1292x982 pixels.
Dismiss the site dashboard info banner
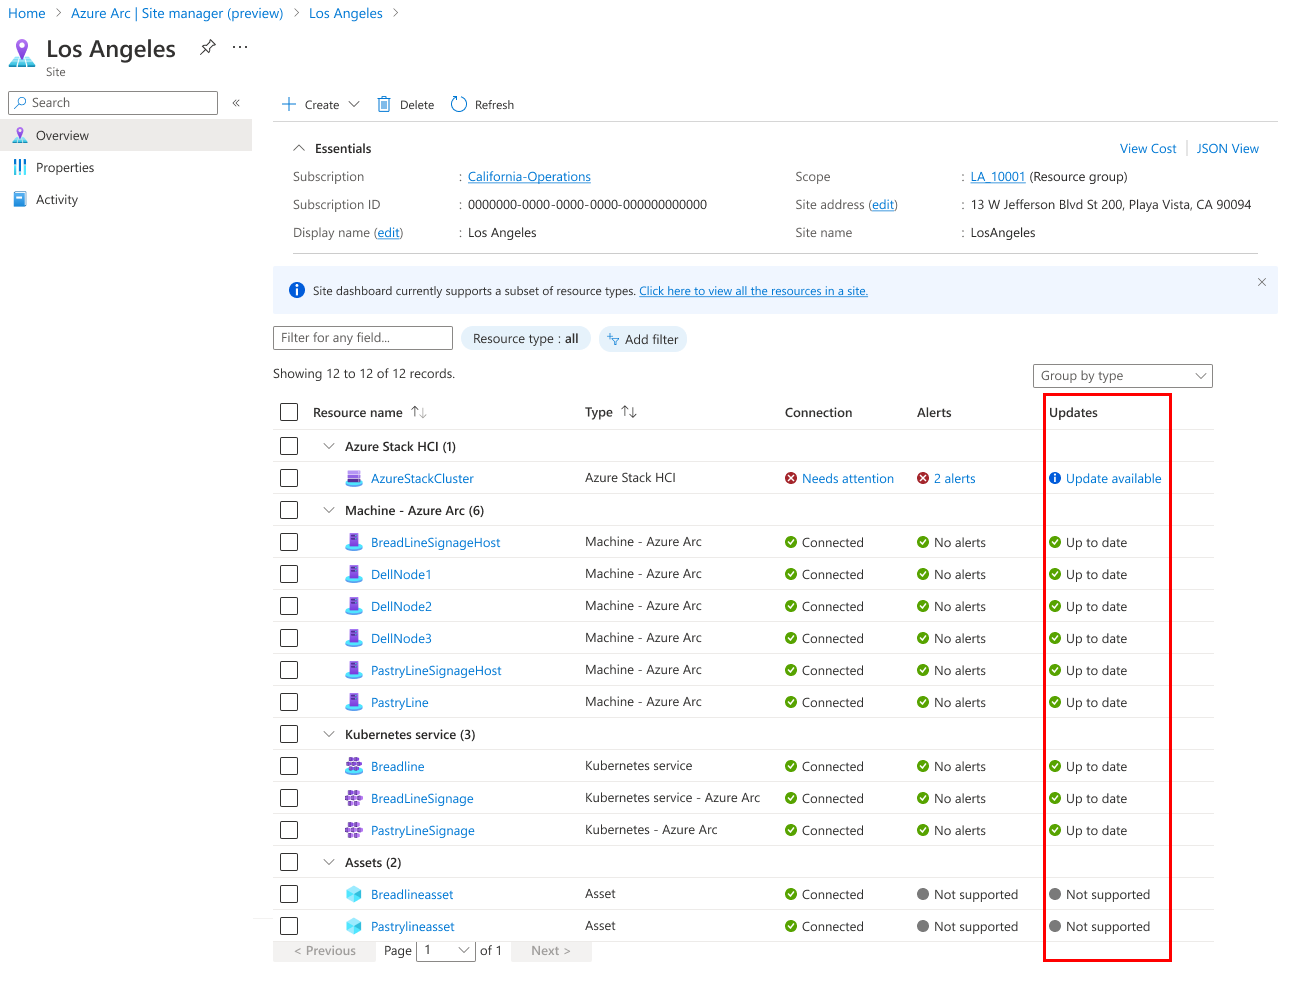click(x=1262, y=282)
